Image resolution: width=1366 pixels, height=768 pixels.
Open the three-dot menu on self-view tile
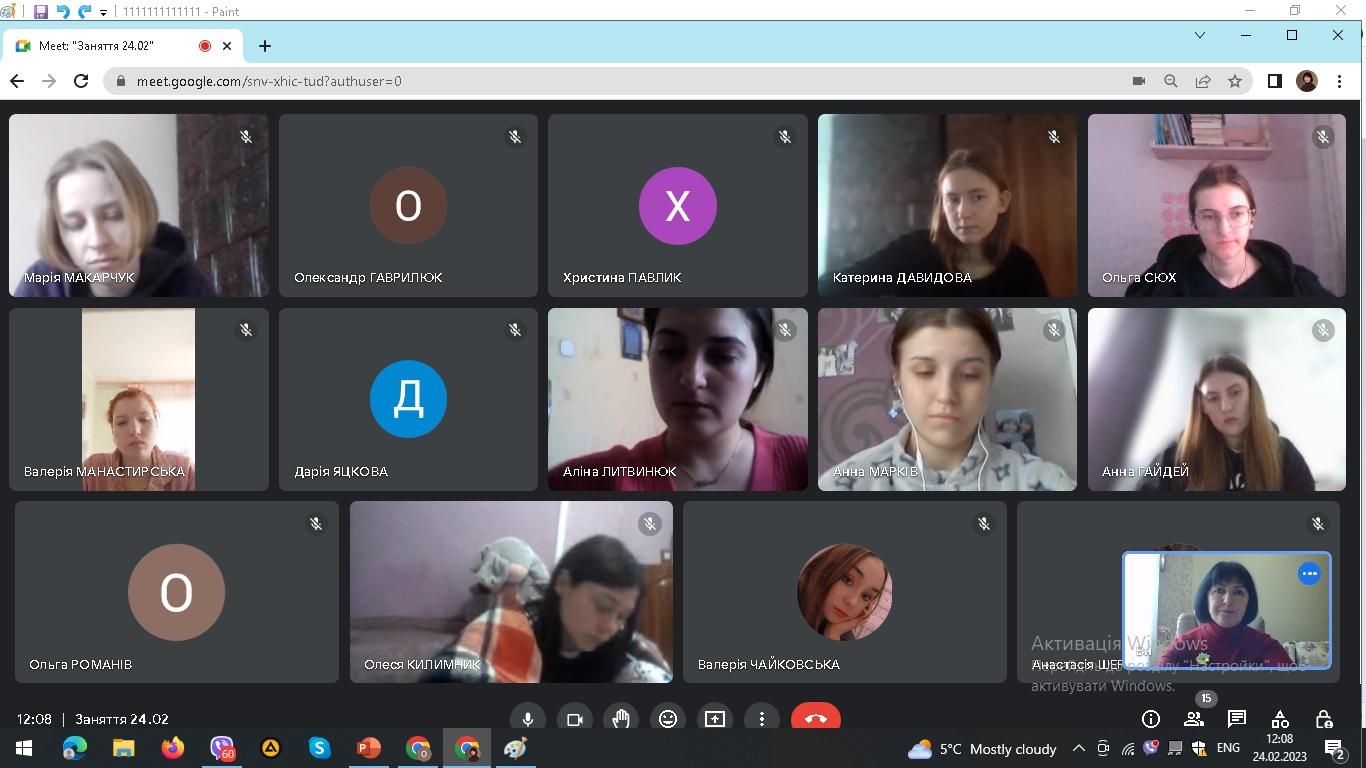point(1309,574)
